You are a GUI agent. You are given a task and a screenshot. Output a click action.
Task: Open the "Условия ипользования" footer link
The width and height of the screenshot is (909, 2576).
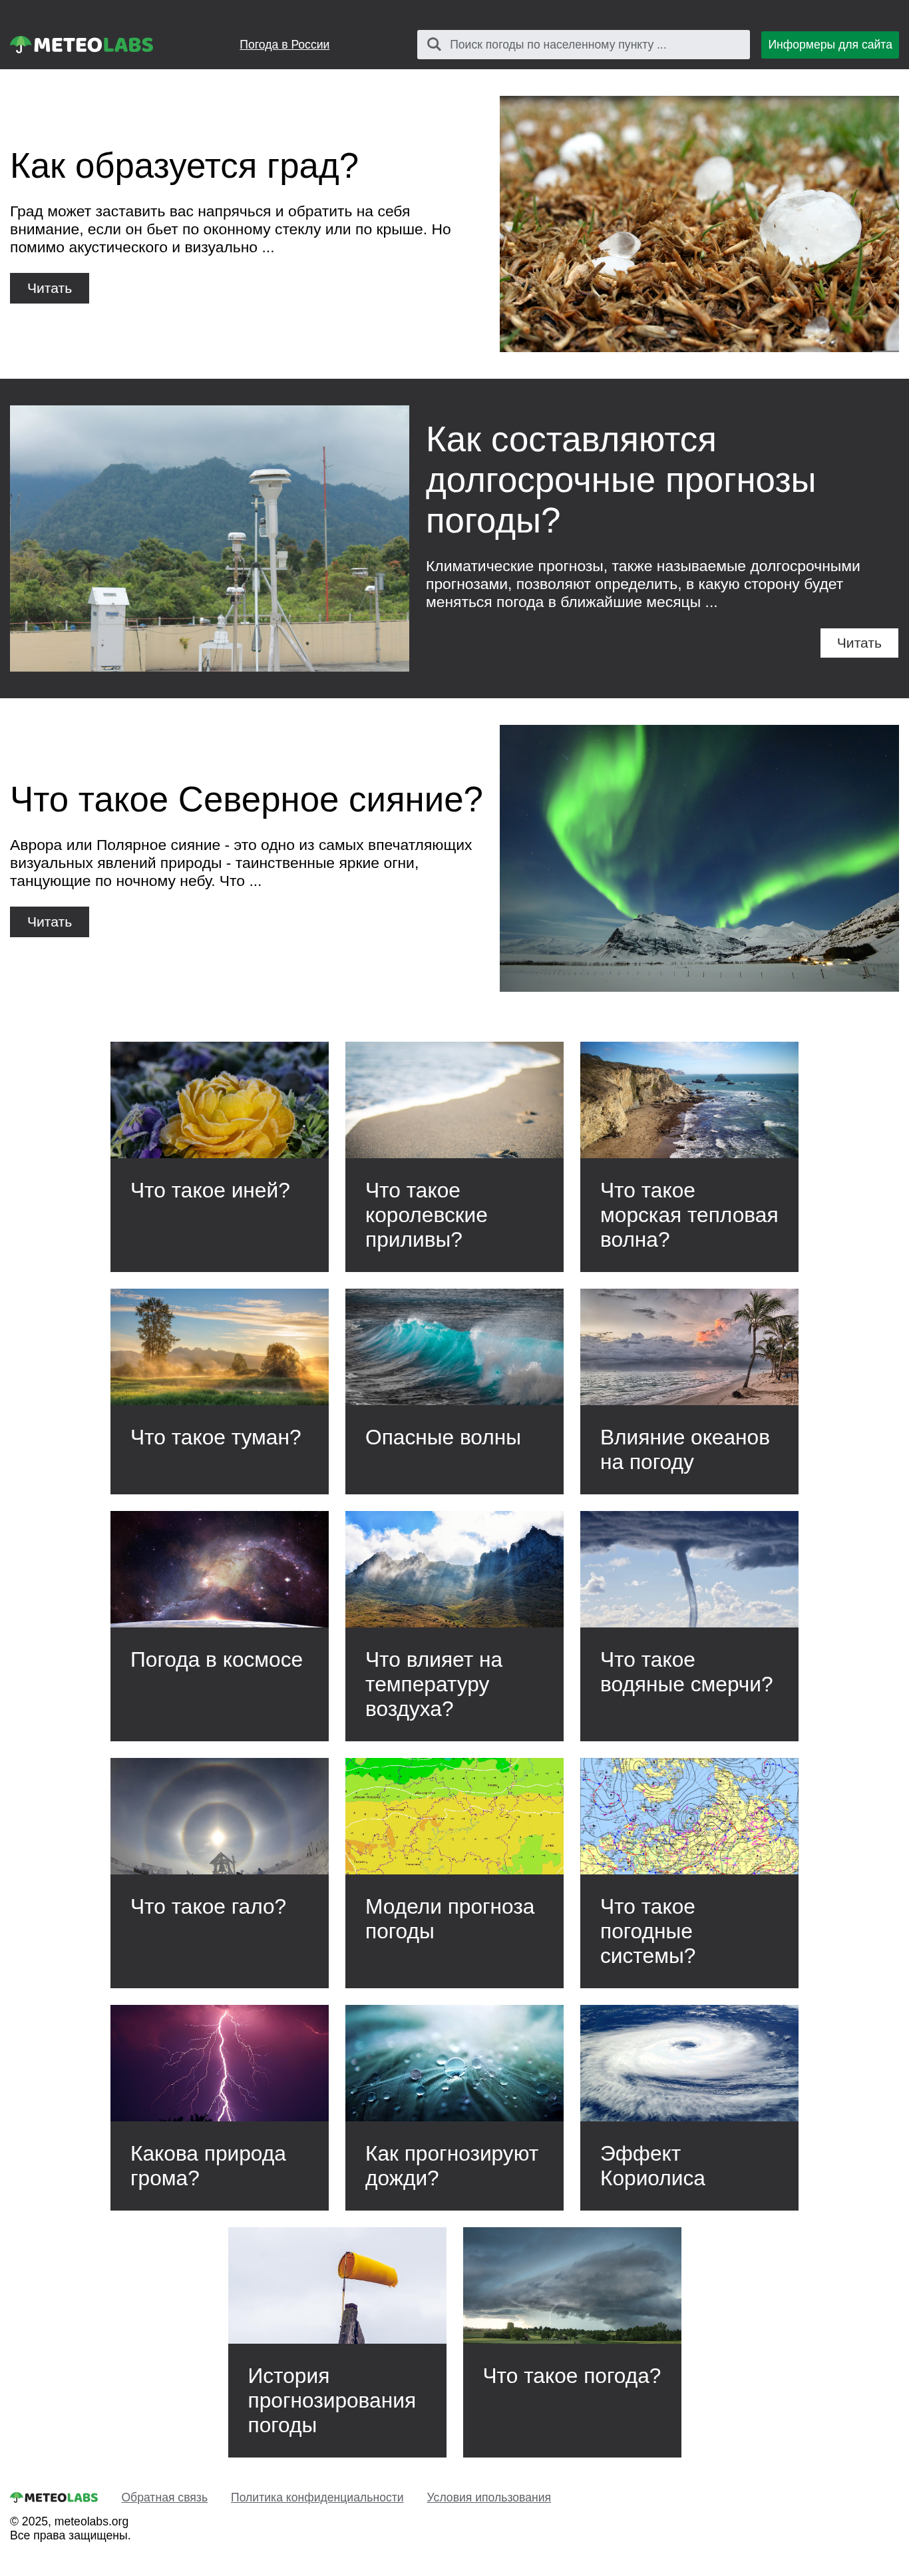click(489, 2497)
